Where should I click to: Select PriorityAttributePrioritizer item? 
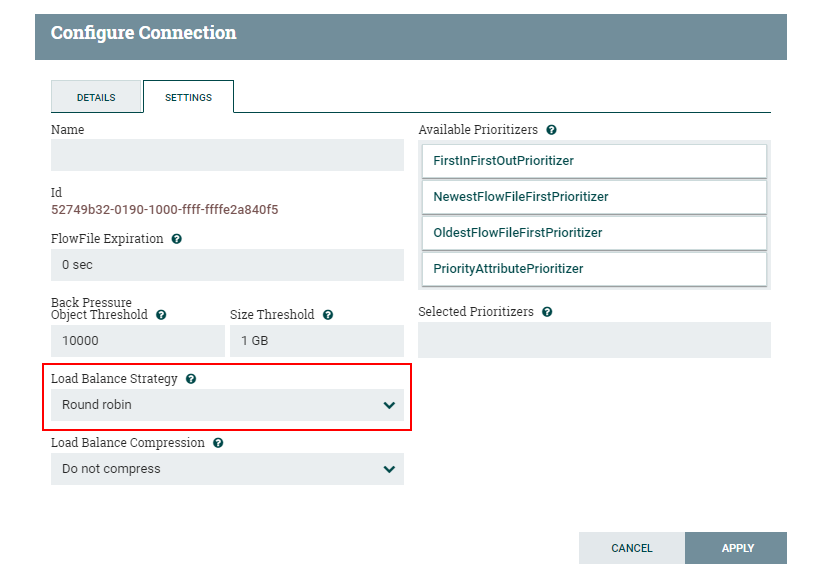pyautogui.click(x=594, y=269)
